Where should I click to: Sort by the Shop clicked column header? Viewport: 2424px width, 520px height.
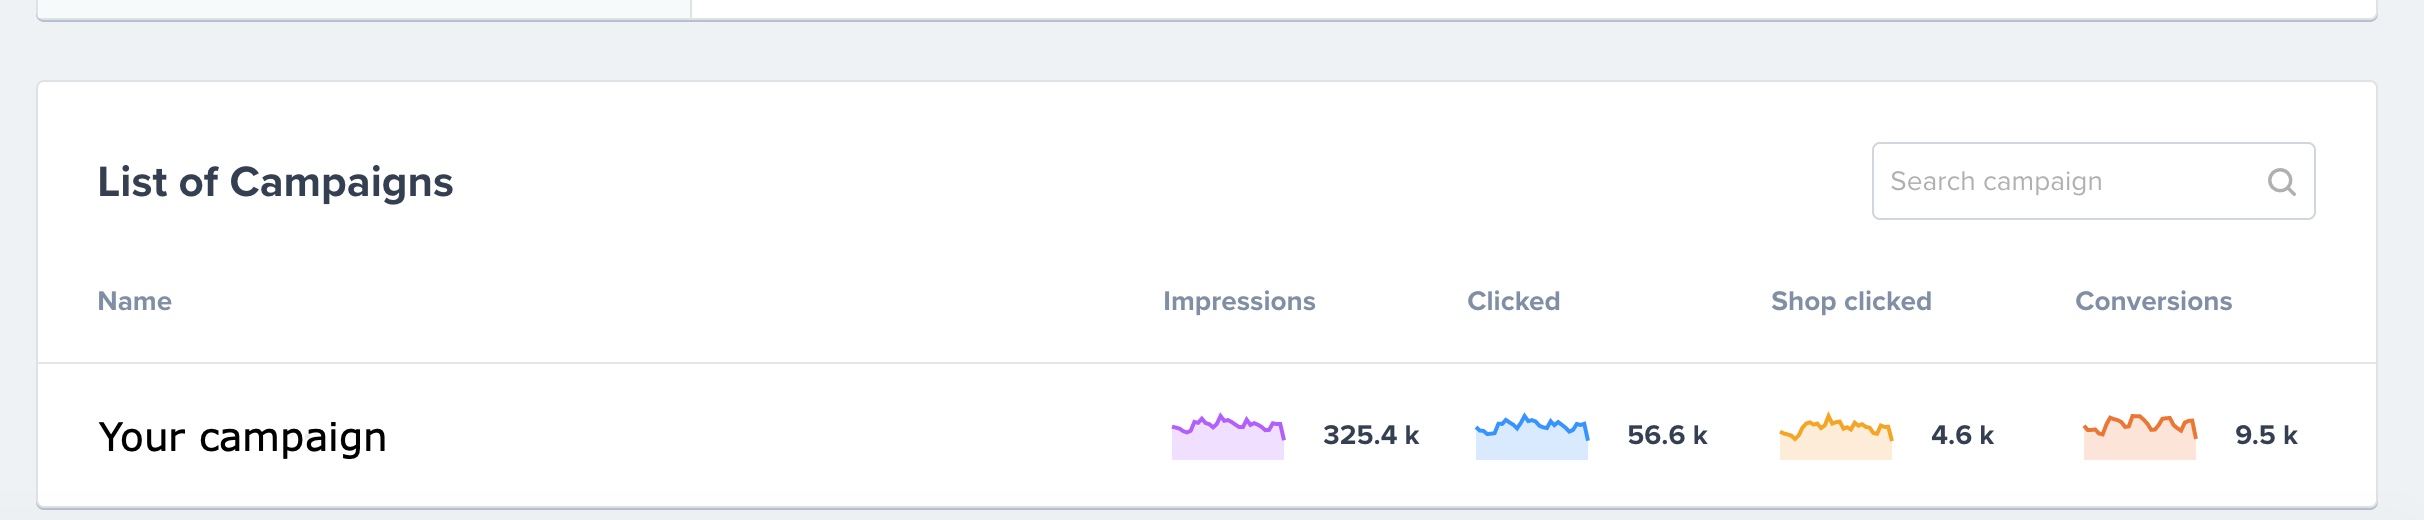[1851, 301]
